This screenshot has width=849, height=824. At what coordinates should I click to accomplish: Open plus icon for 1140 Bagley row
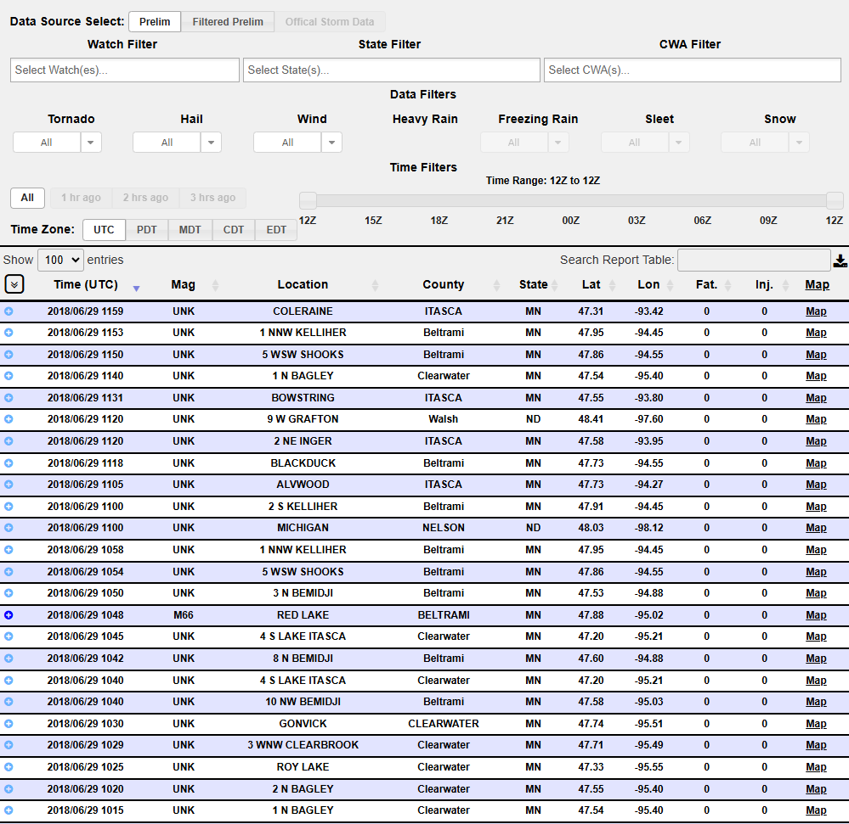coord(9,376)
